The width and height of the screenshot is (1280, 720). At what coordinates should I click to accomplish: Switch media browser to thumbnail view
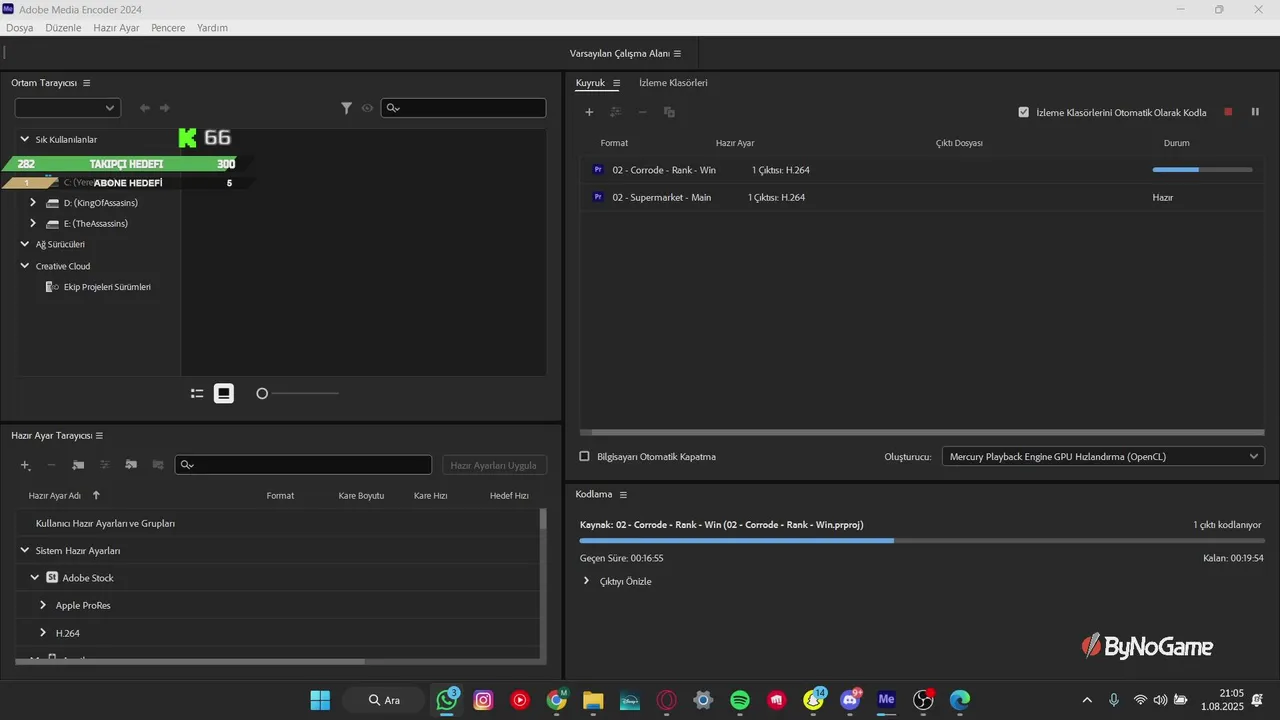[224, 394]
